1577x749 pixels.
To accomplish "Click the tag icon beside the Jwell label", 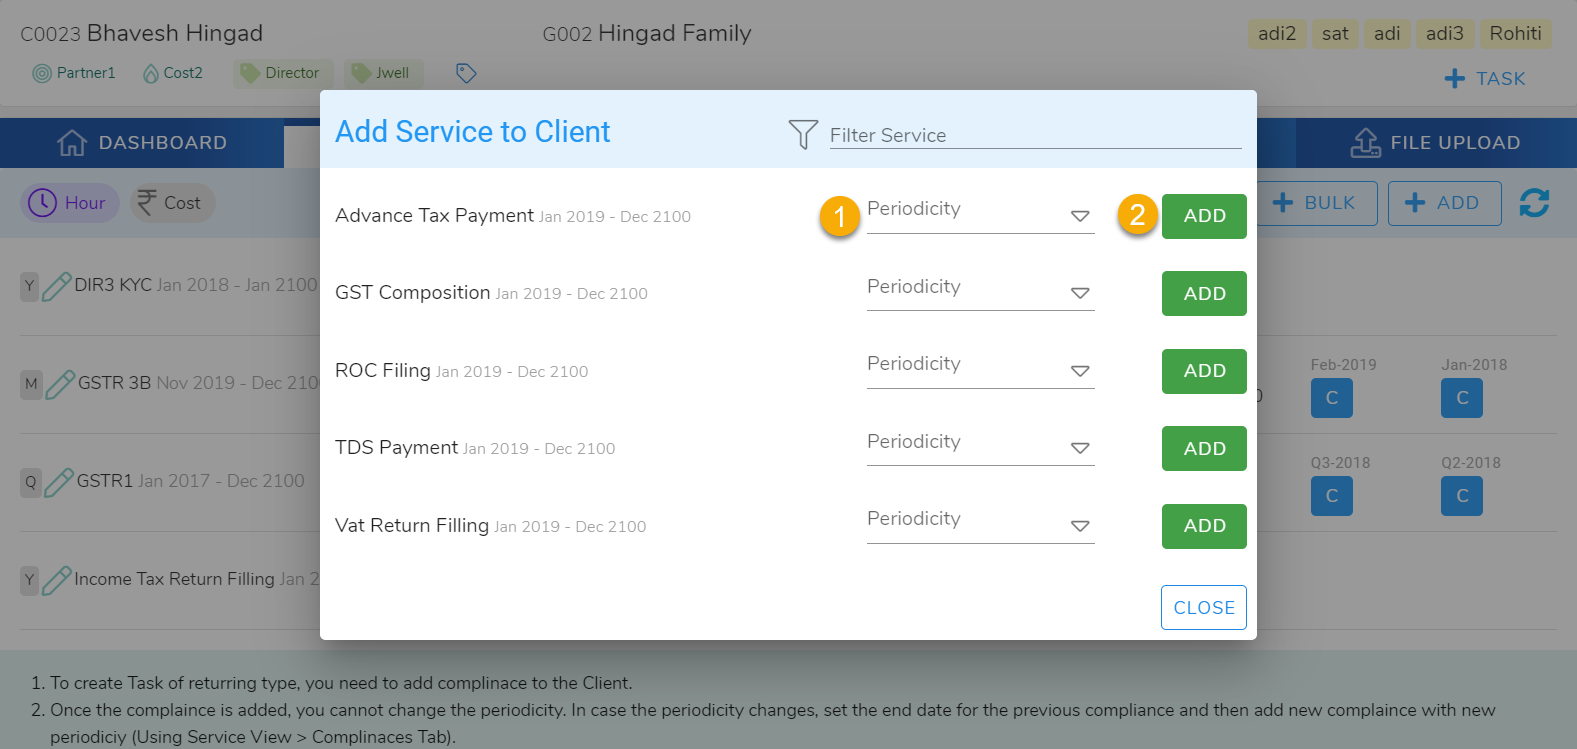I will pos(465,72).
